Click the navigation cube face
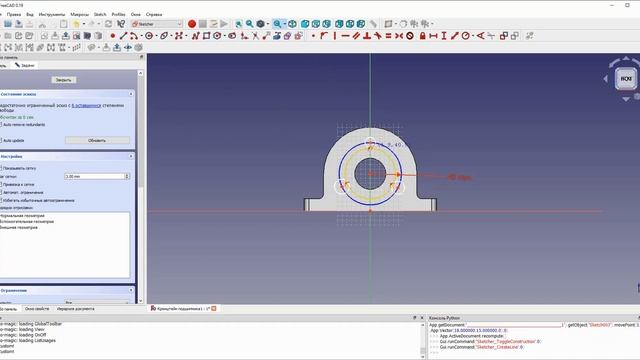The width and height of the screenshot is (640, 360). point(626,78)
